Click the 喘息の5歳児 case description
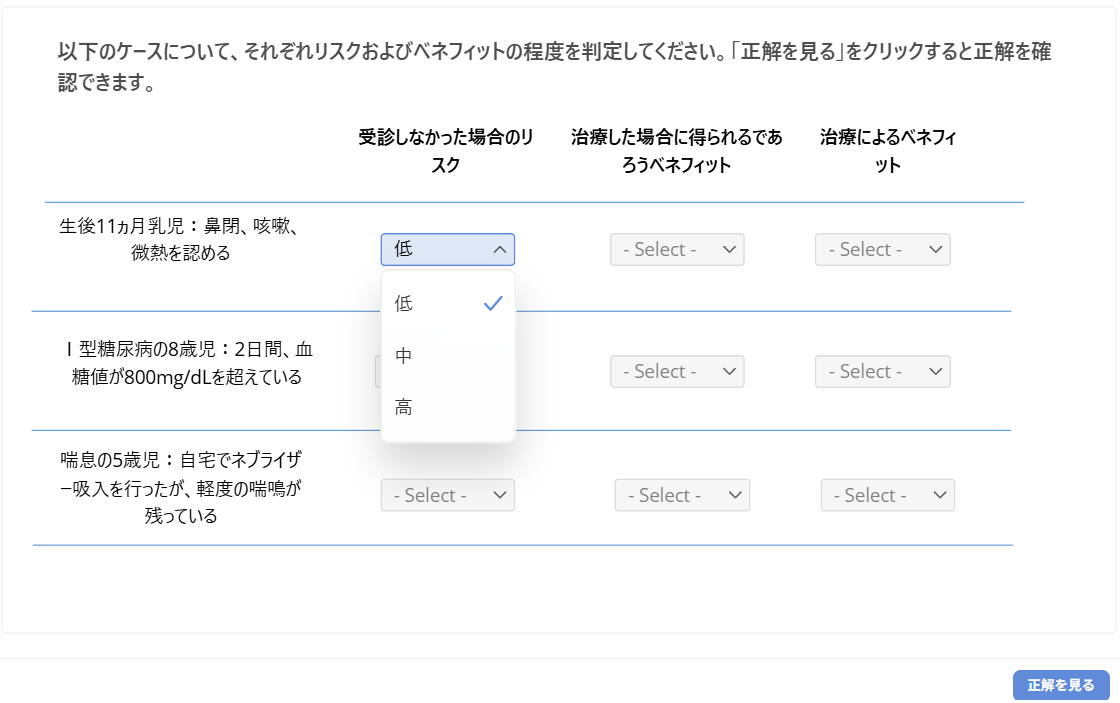1120x703 pixels. tap(181, 487)
